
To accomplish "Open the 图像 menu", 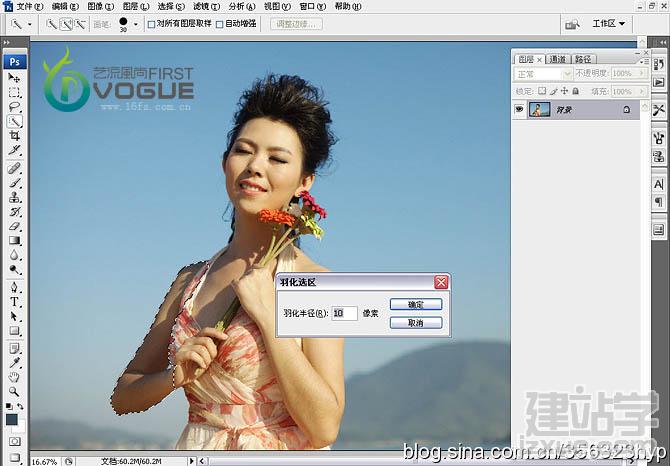I will coord(100,6).
